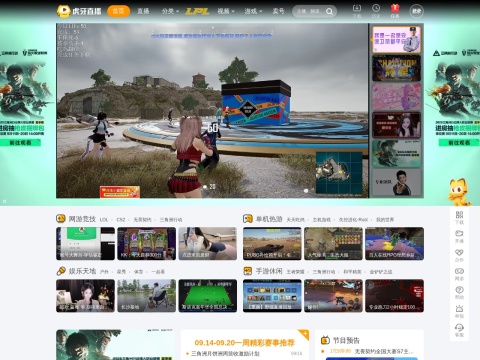Expand the 分类 category dropdown

(x=170, y=11)
